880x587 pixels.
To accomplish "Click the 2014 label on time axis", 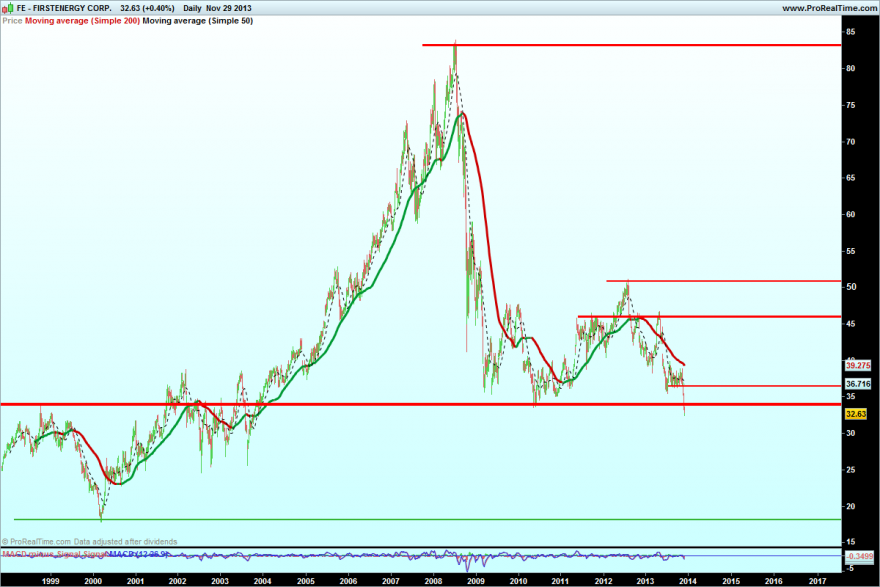I will (688, 581).
